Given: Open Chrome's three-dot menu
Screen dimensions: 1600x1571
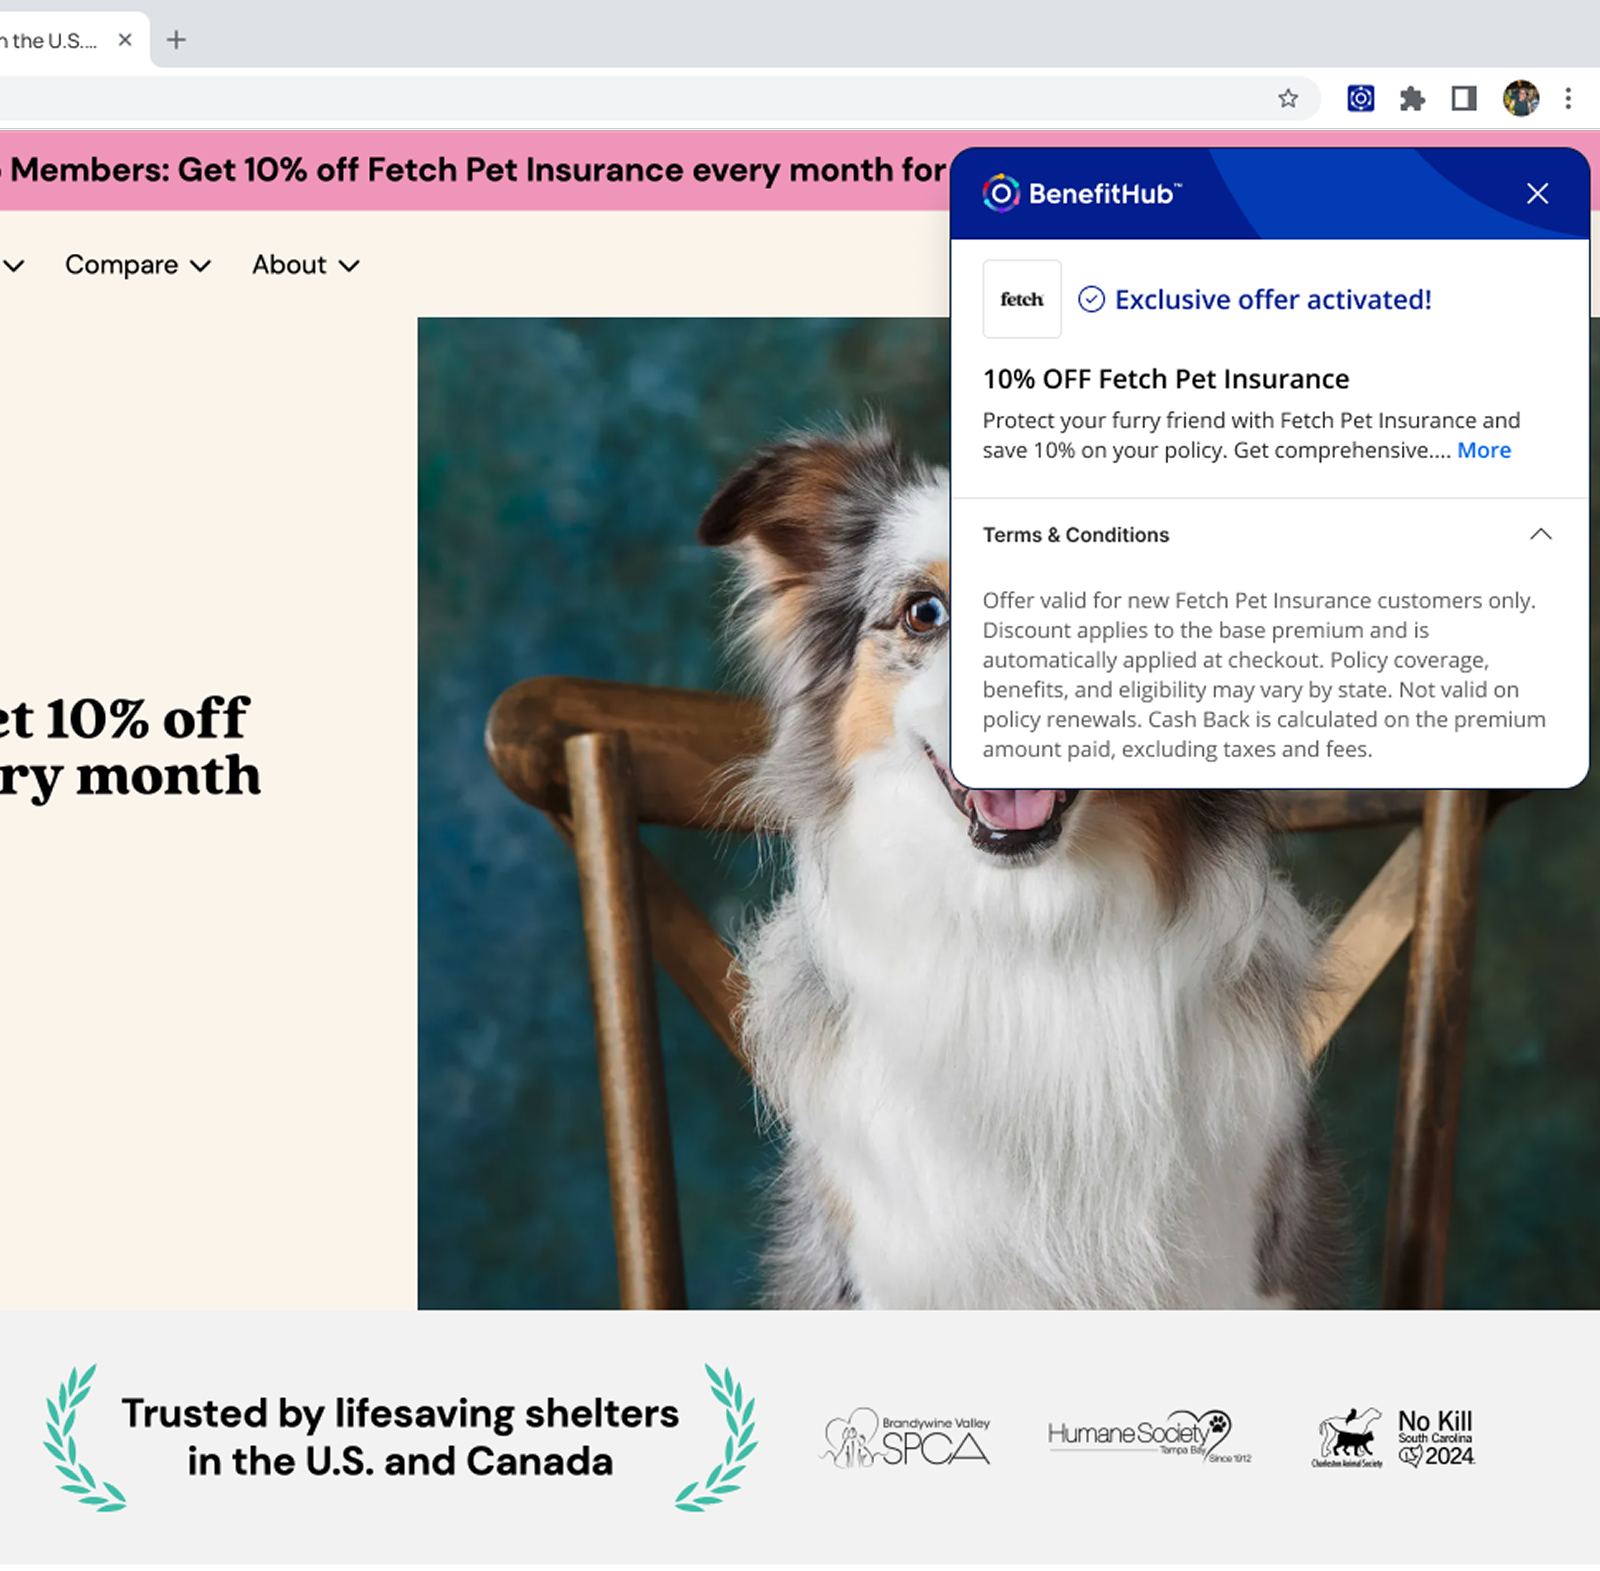Looking at the screenshot, I should (1568, 98).
